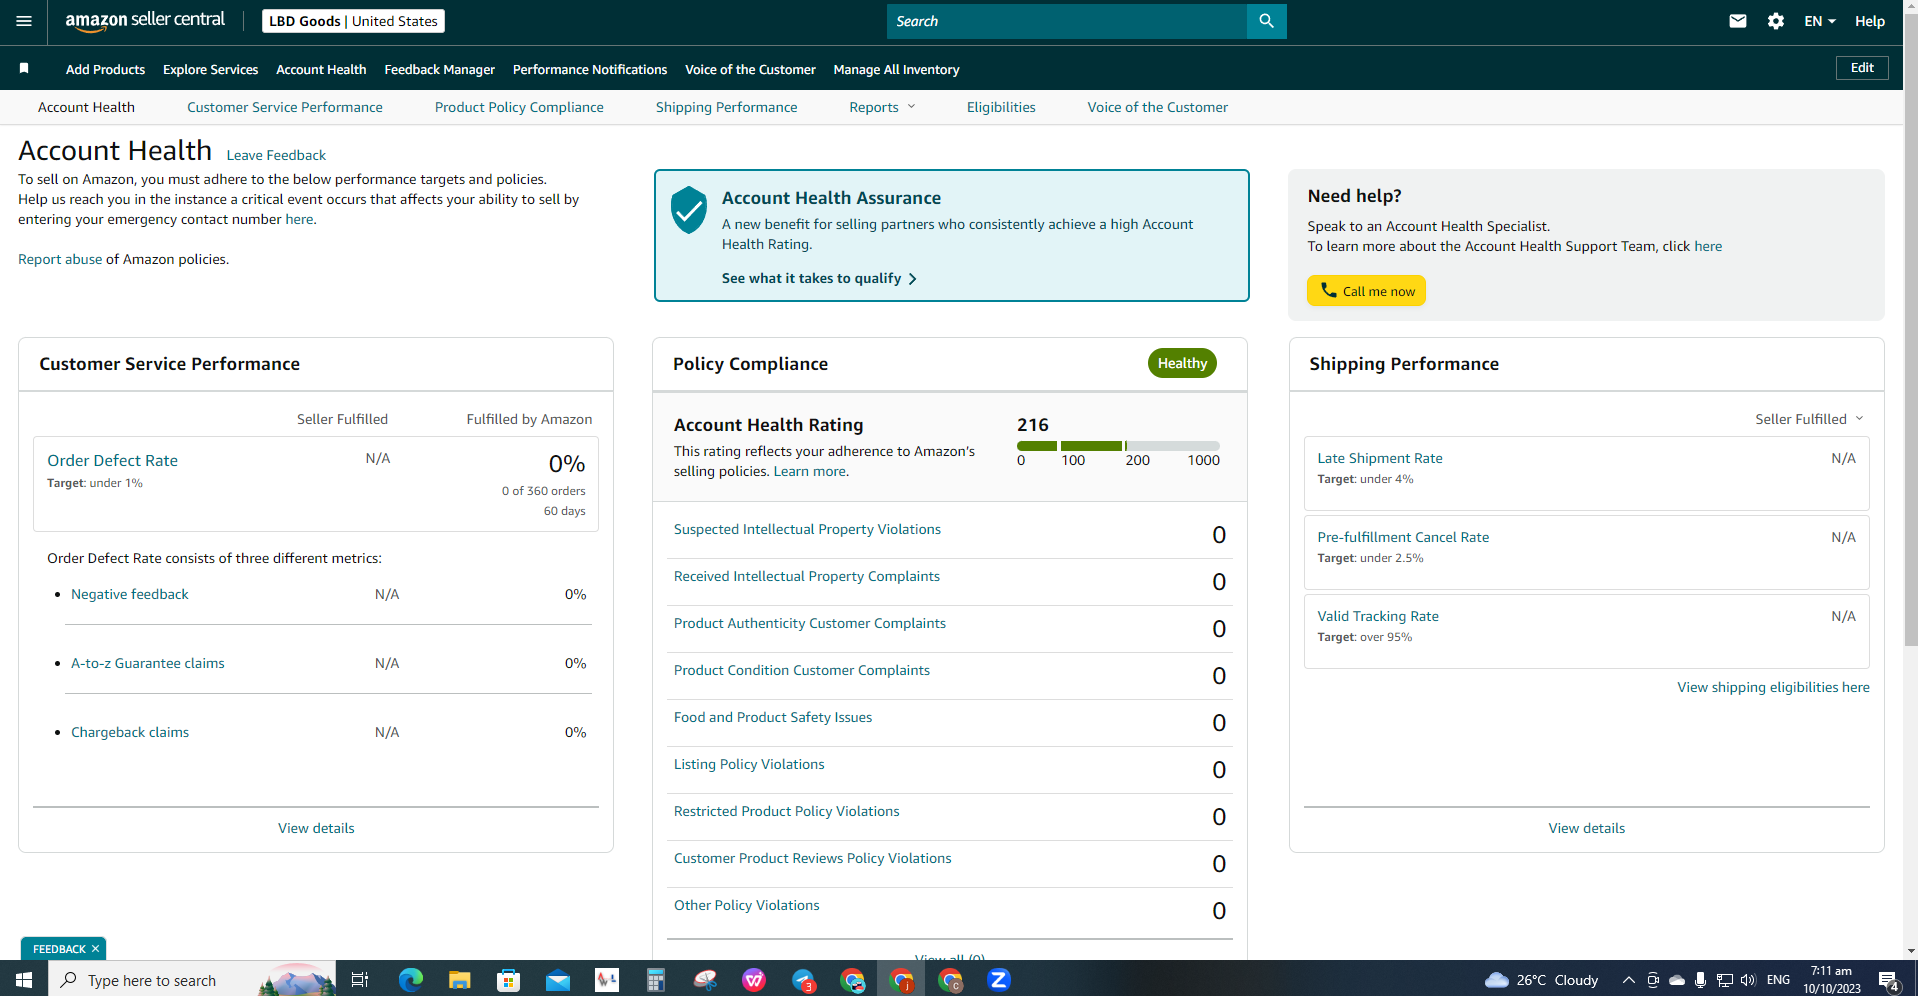Click the bookmark flag icon
1918x996 pixels.
pos(24,68)
